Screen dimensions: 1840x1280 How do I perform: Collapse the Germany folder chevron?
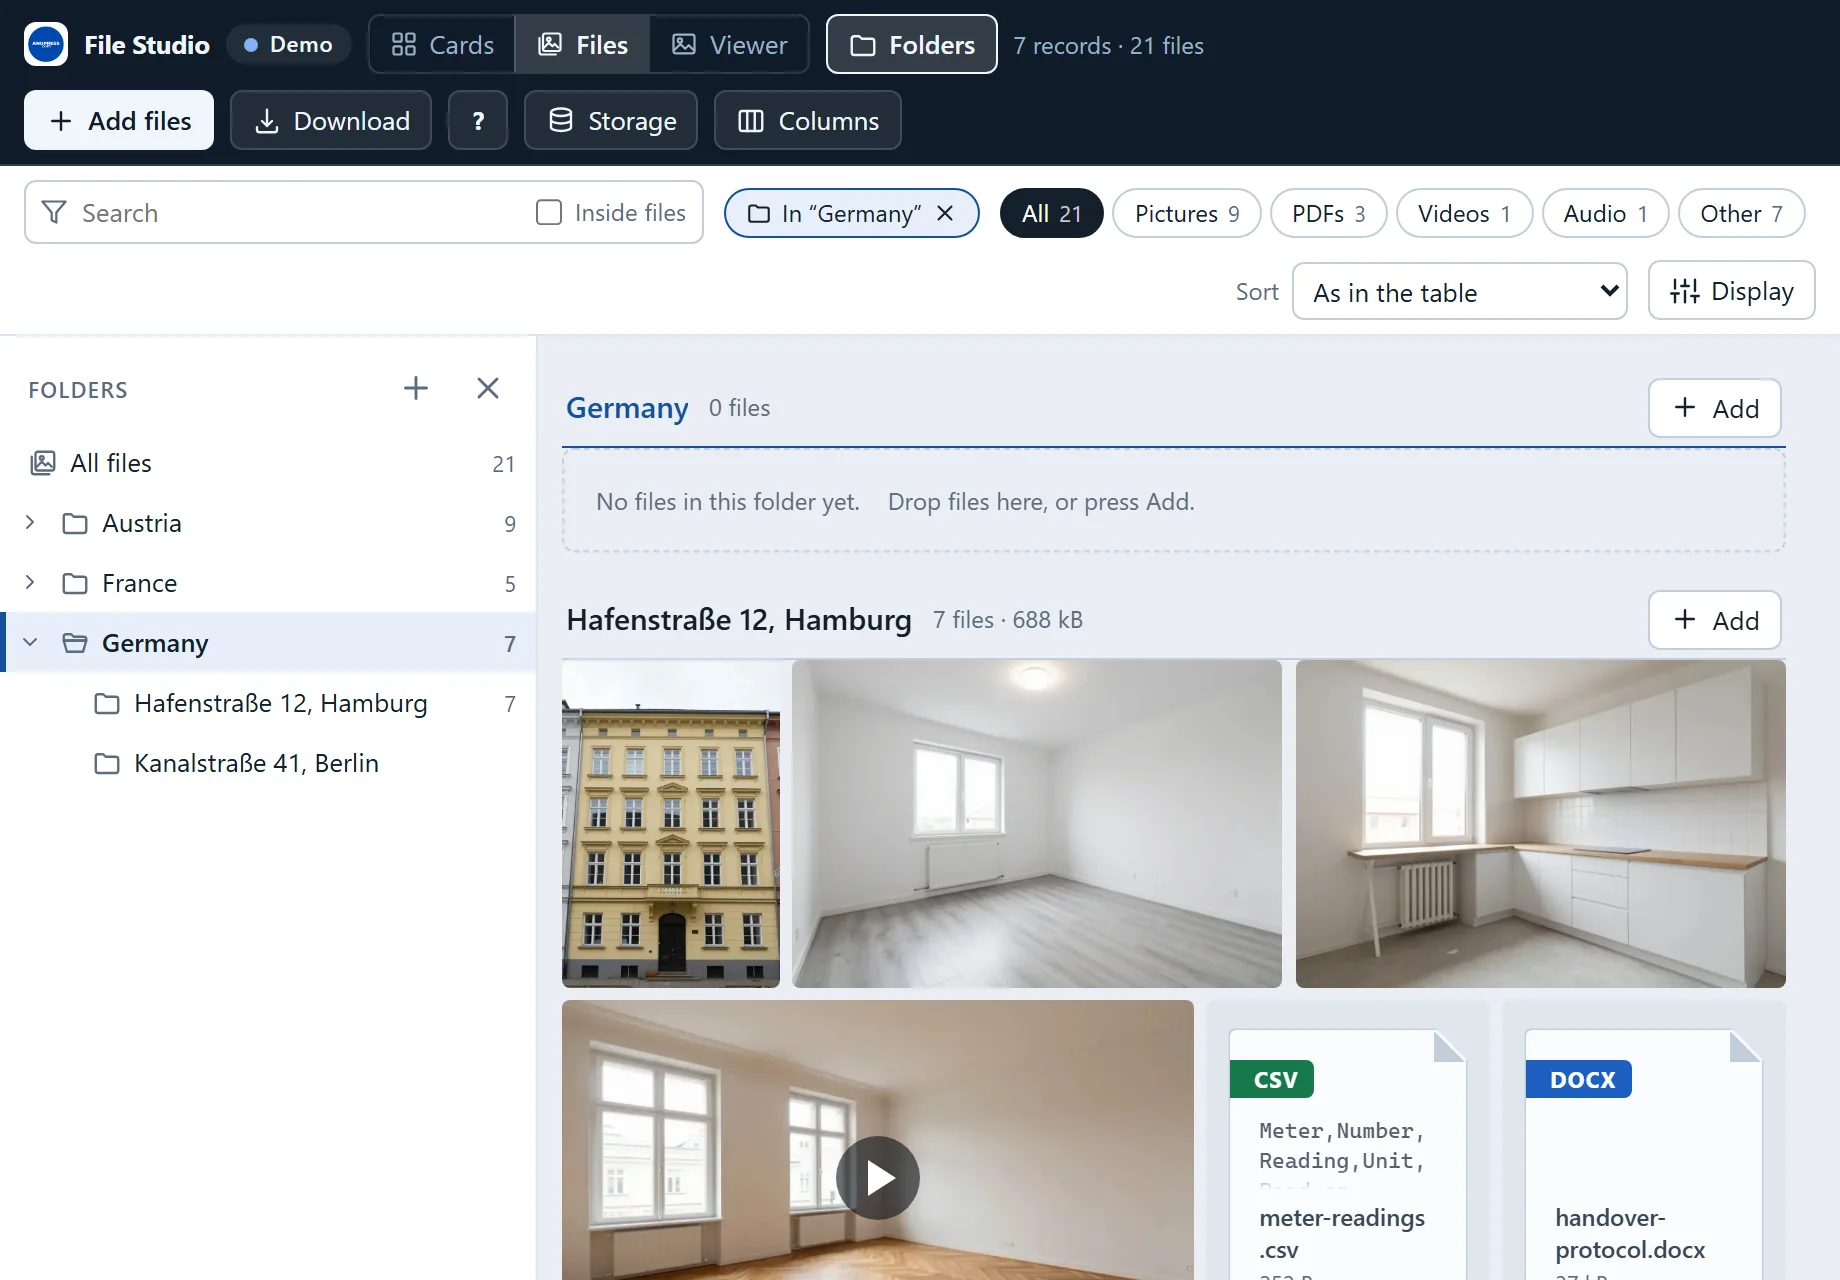pos(30,642)
